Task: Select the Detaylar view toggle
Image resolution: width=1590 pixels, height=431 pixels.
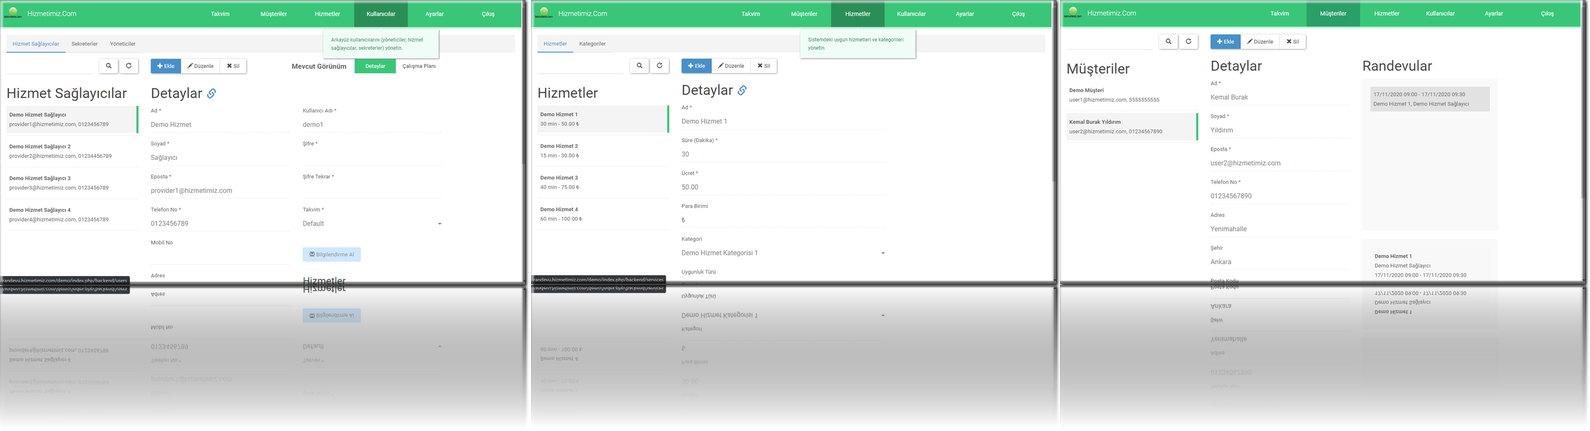Action: [375, 66]
